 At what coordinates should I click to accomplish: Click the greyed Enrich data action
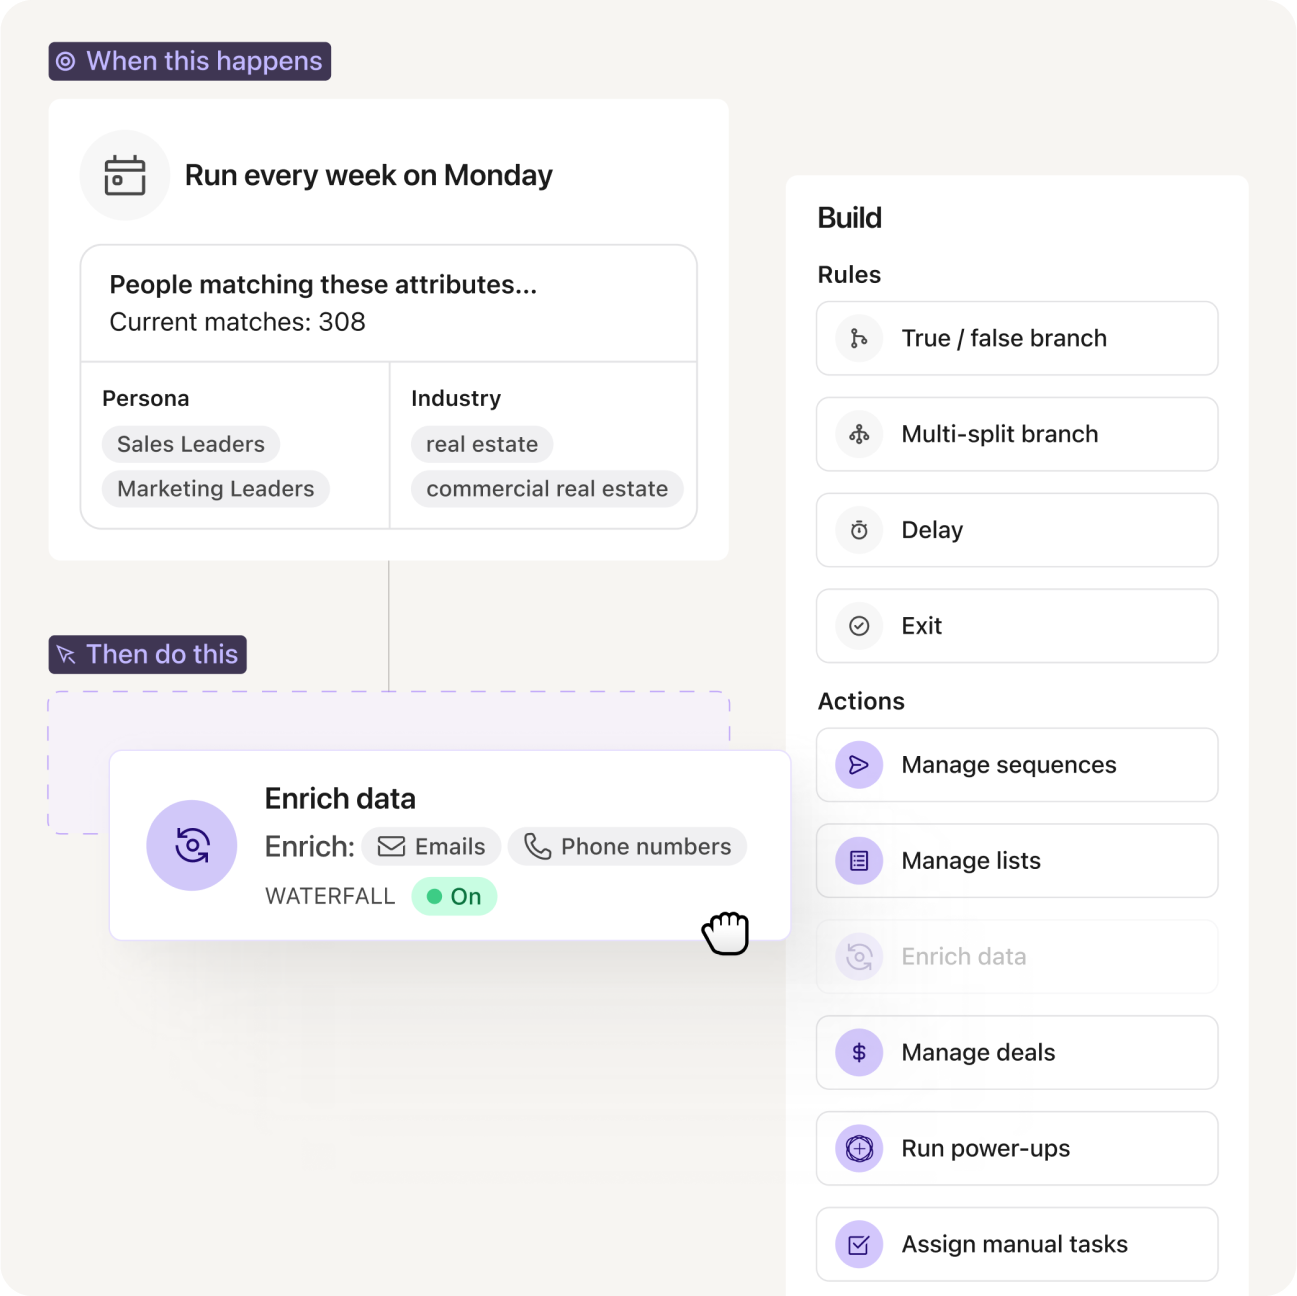[x=1017, y=957]
